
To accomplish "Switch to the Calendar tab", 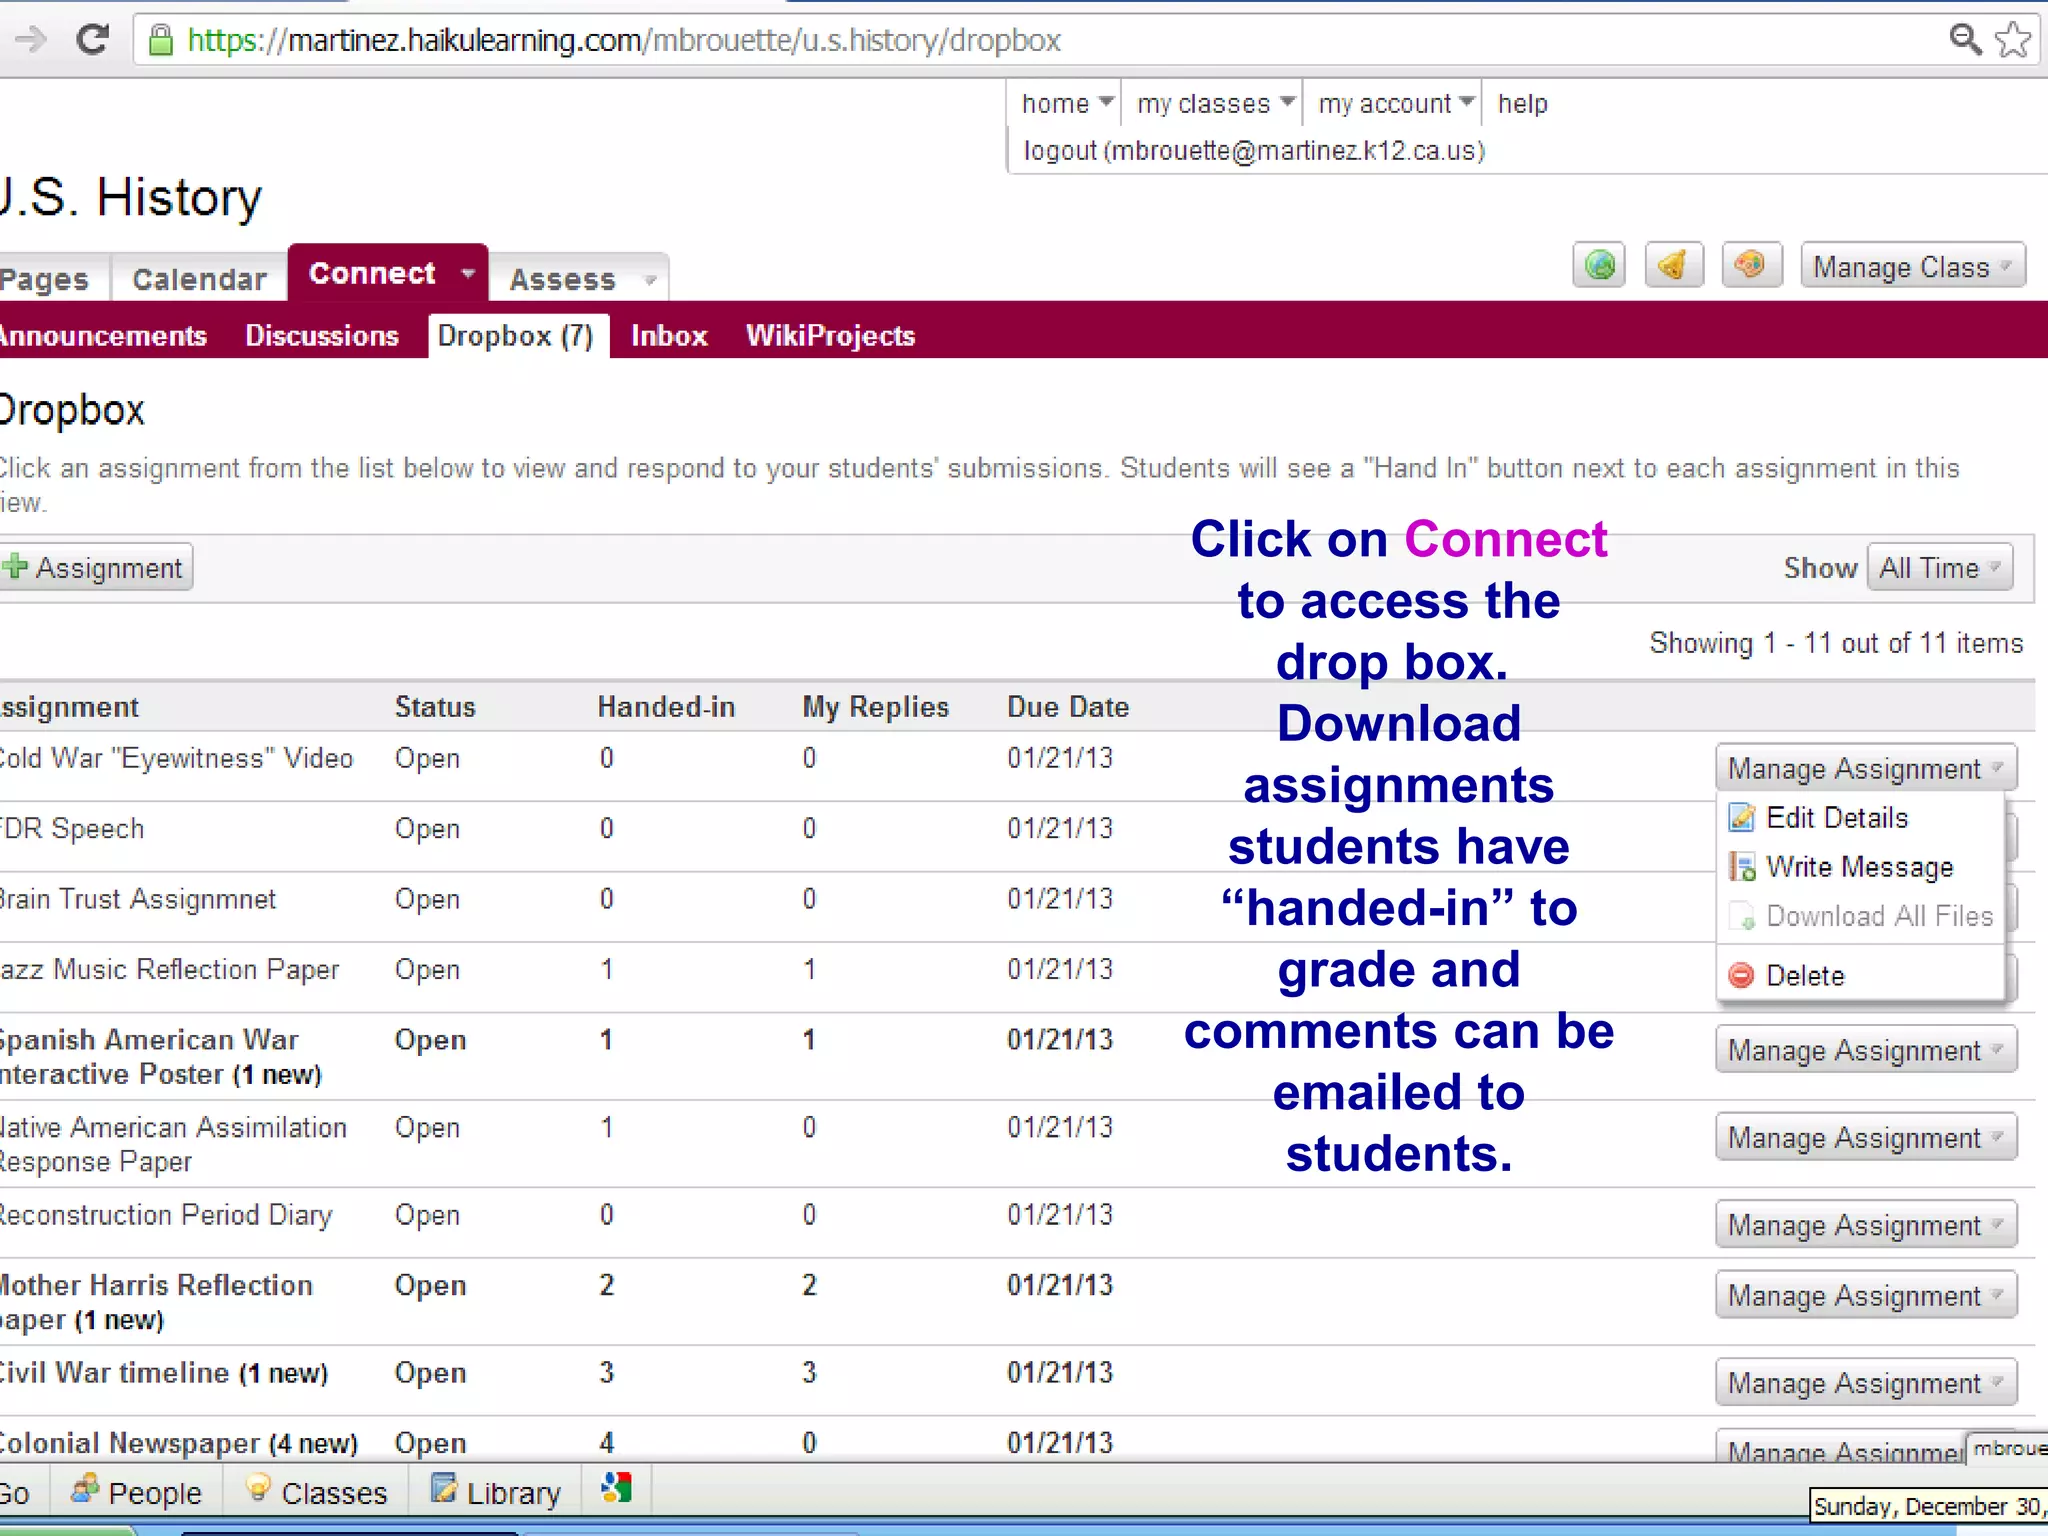I will pyautogui.click(x=199, y=279).
